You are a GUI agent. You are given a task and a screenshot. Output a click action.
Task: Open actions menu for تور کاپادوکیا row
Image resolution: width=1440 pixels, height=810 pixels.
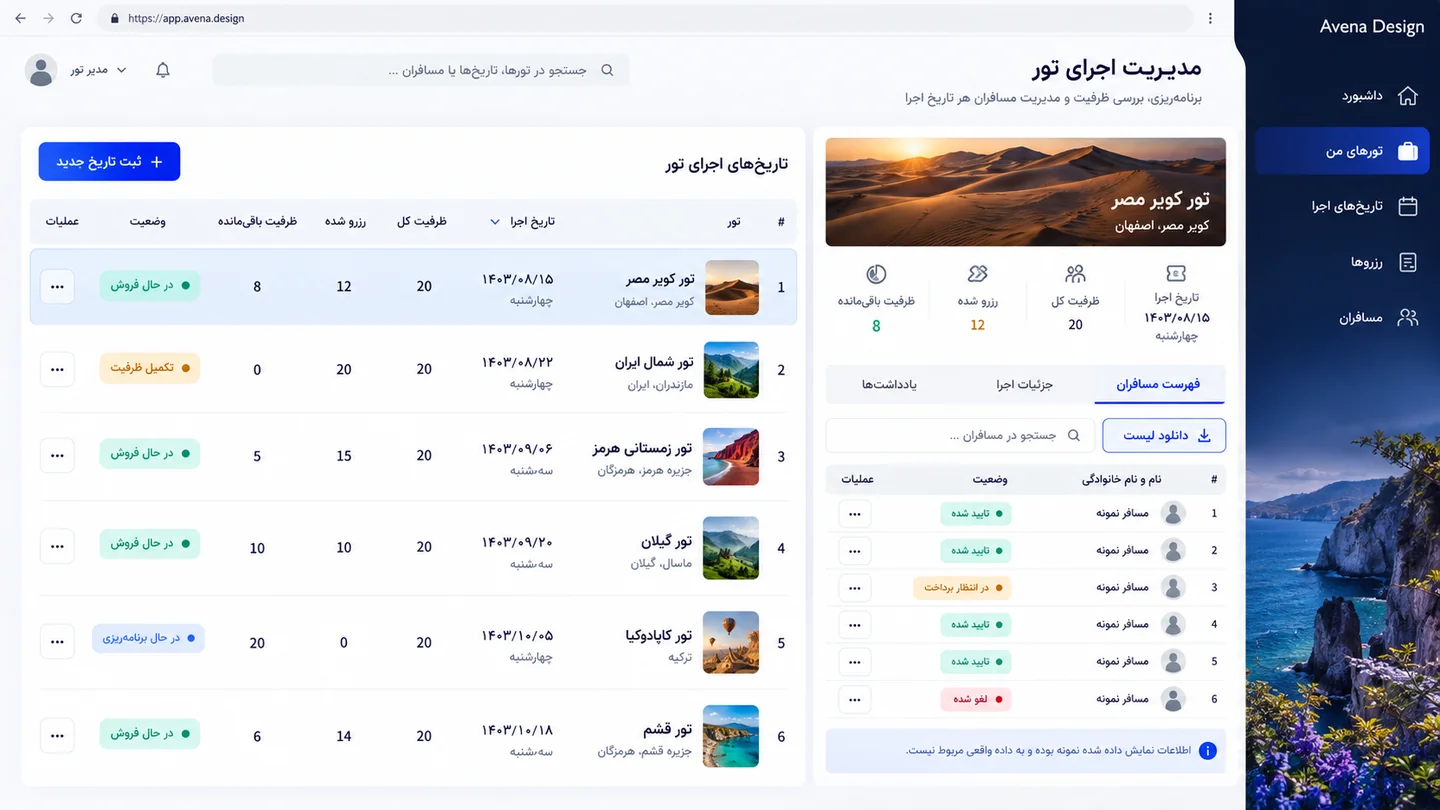click(x=57, y=641)
